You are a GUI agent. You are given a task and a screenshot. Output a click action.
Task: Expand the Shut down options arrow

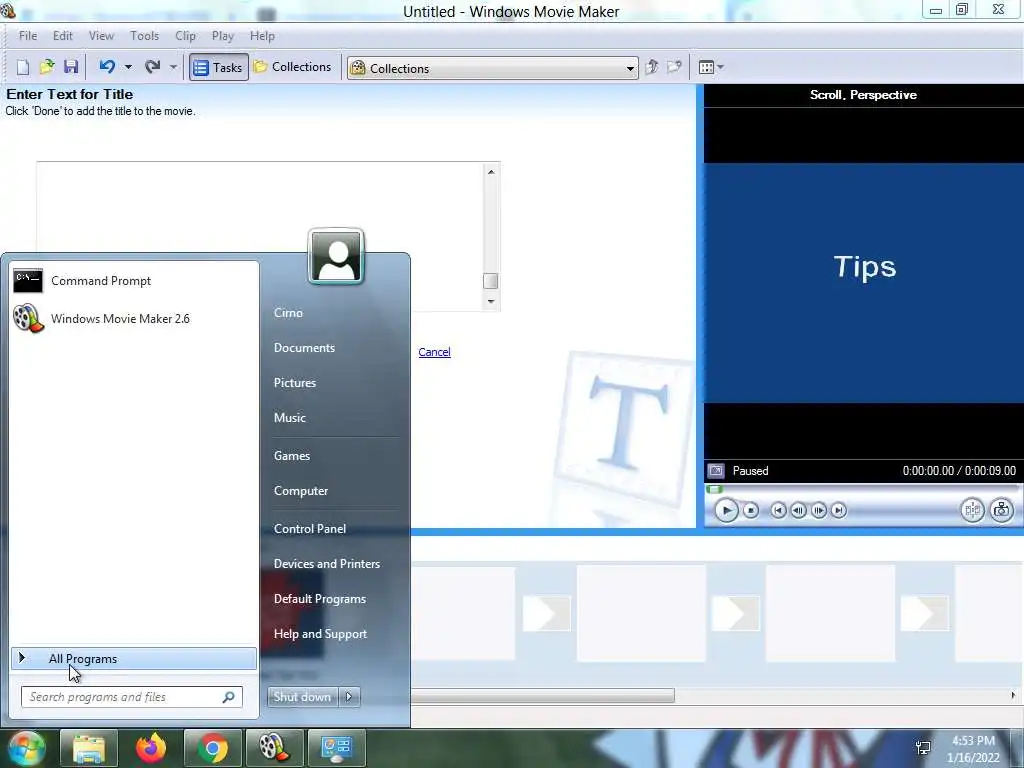point(349,697)
